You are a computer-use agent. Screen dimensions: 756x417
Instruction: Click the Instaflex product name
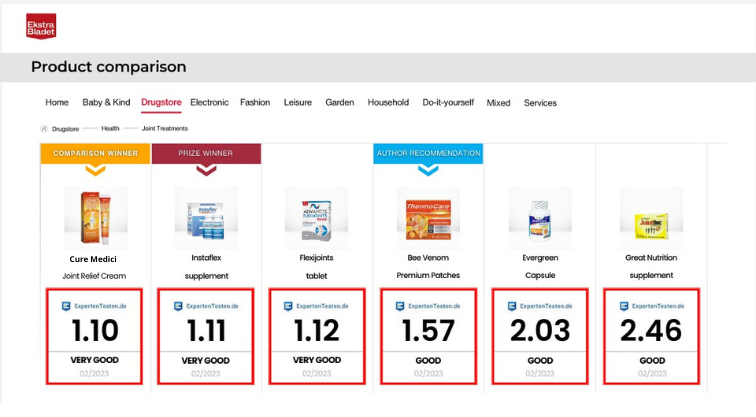206,258
